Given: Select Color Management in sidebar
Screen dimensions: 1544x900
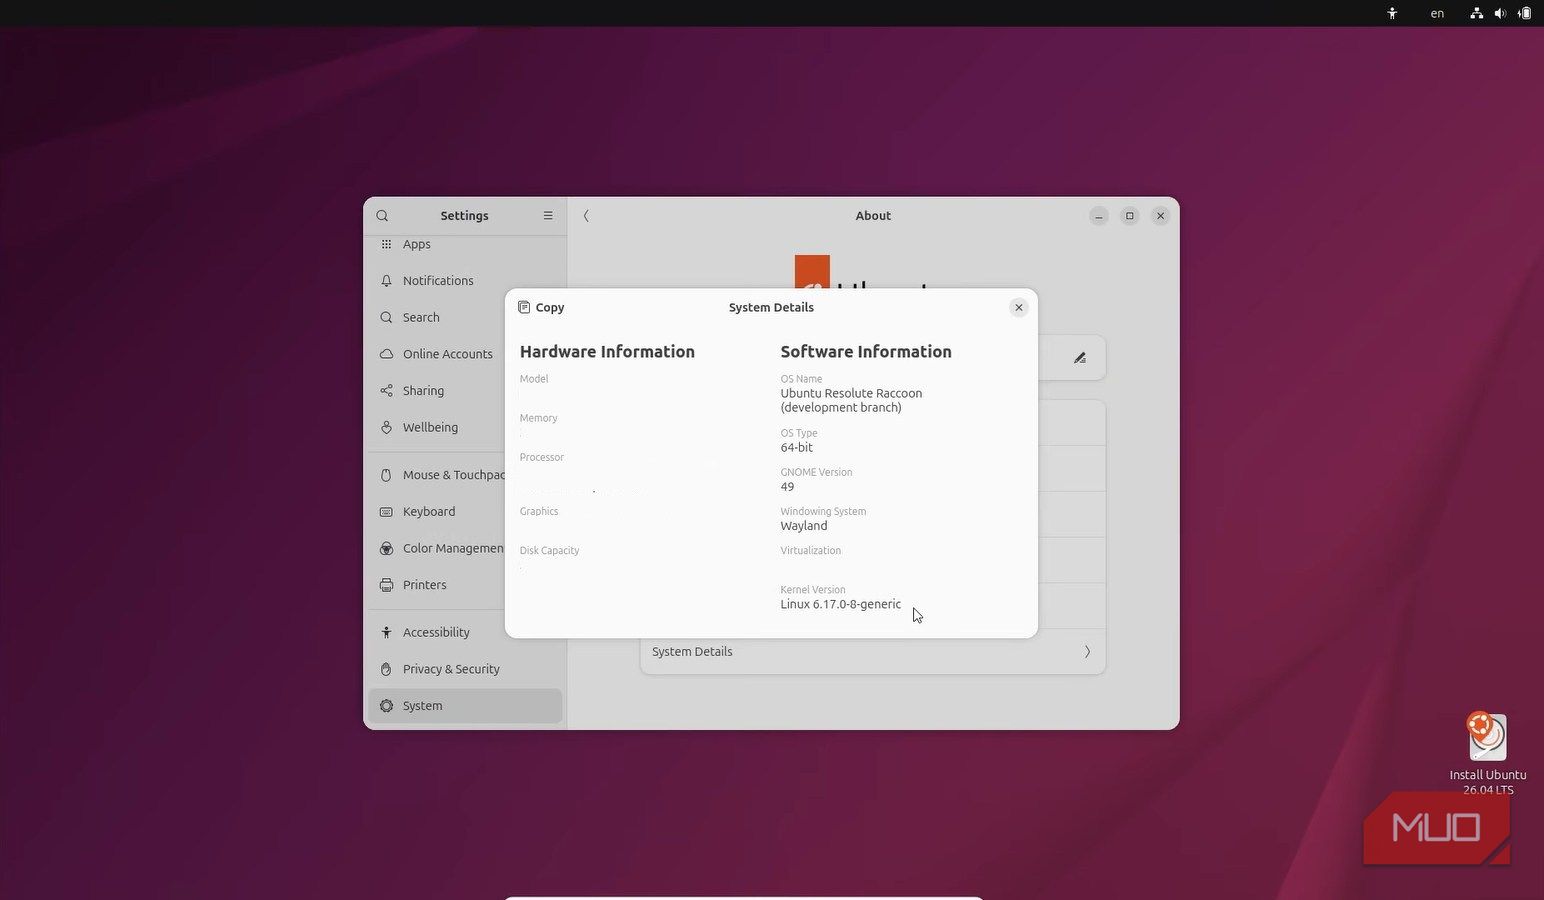Looking at the screenshot, I should coord(465,548).
